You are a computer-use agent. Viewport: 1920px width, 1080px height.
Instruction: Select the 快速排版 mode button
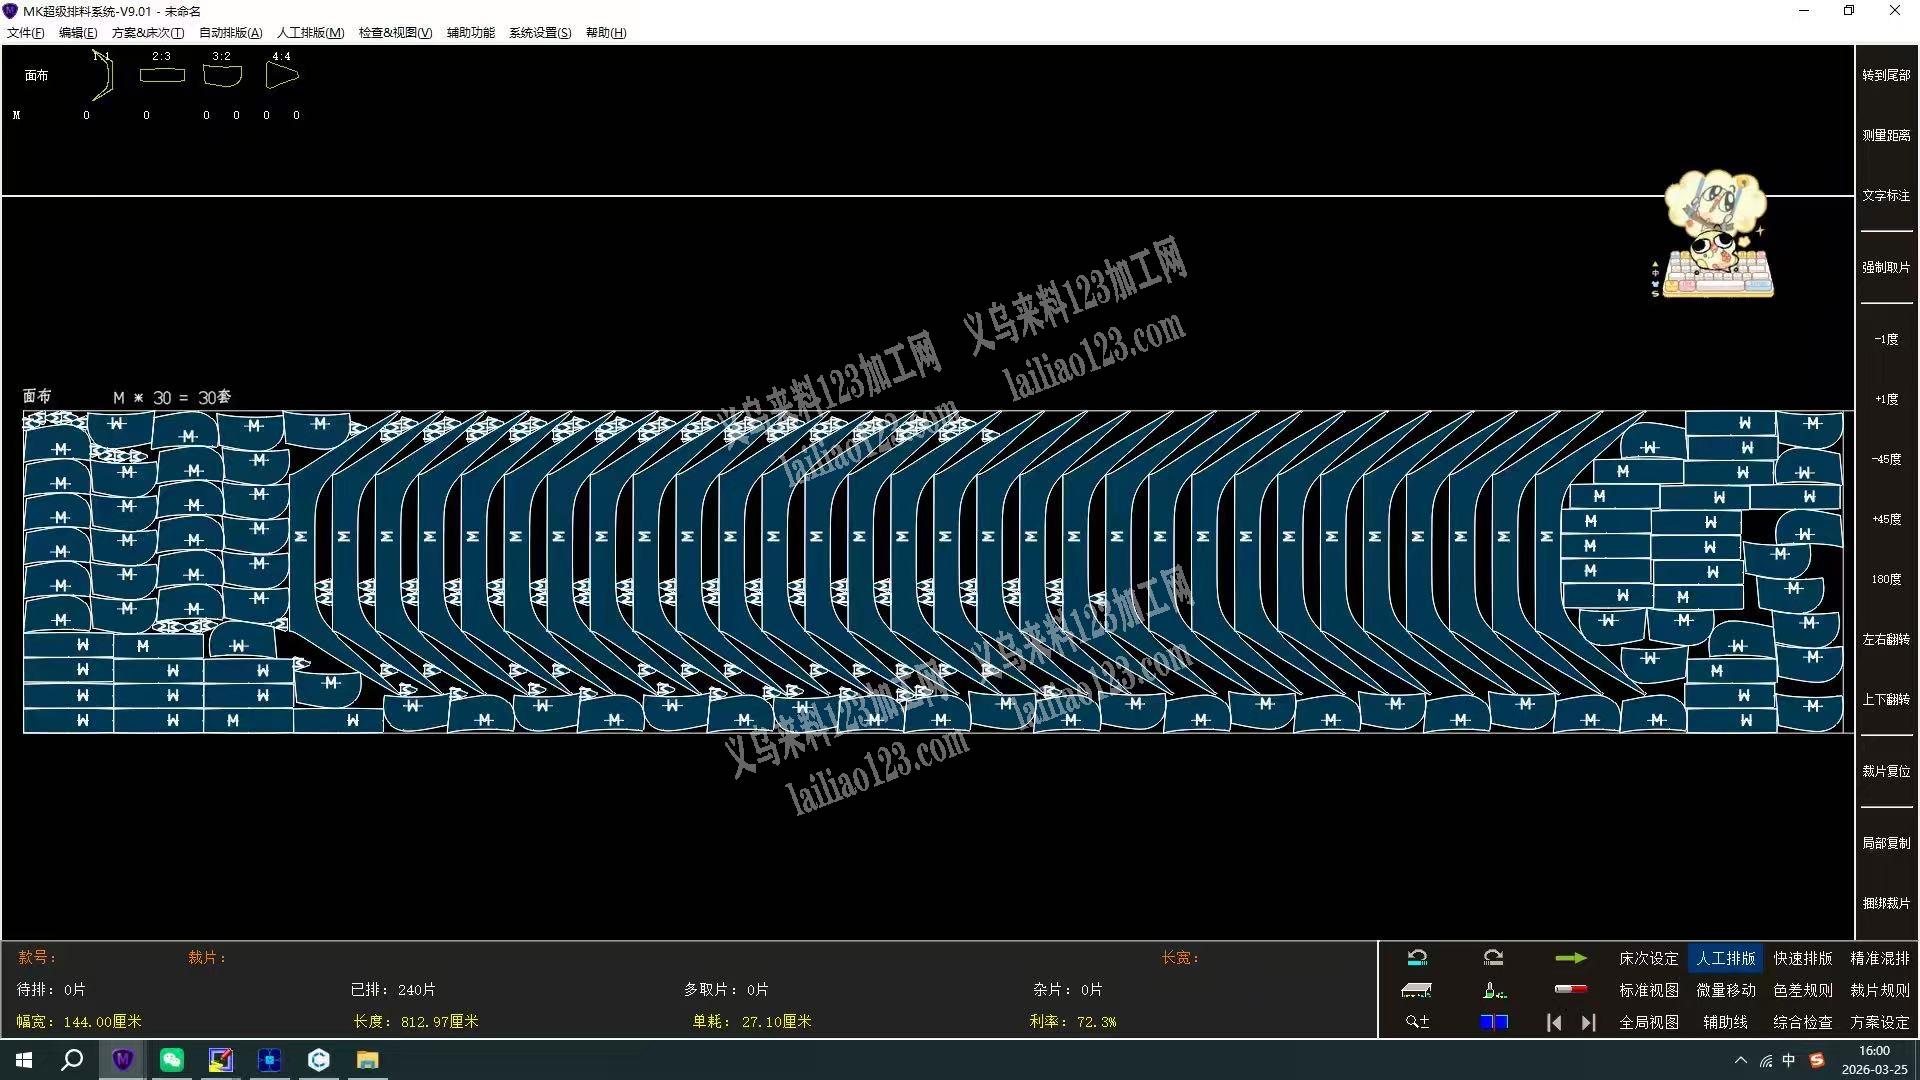pos(1803,958)
